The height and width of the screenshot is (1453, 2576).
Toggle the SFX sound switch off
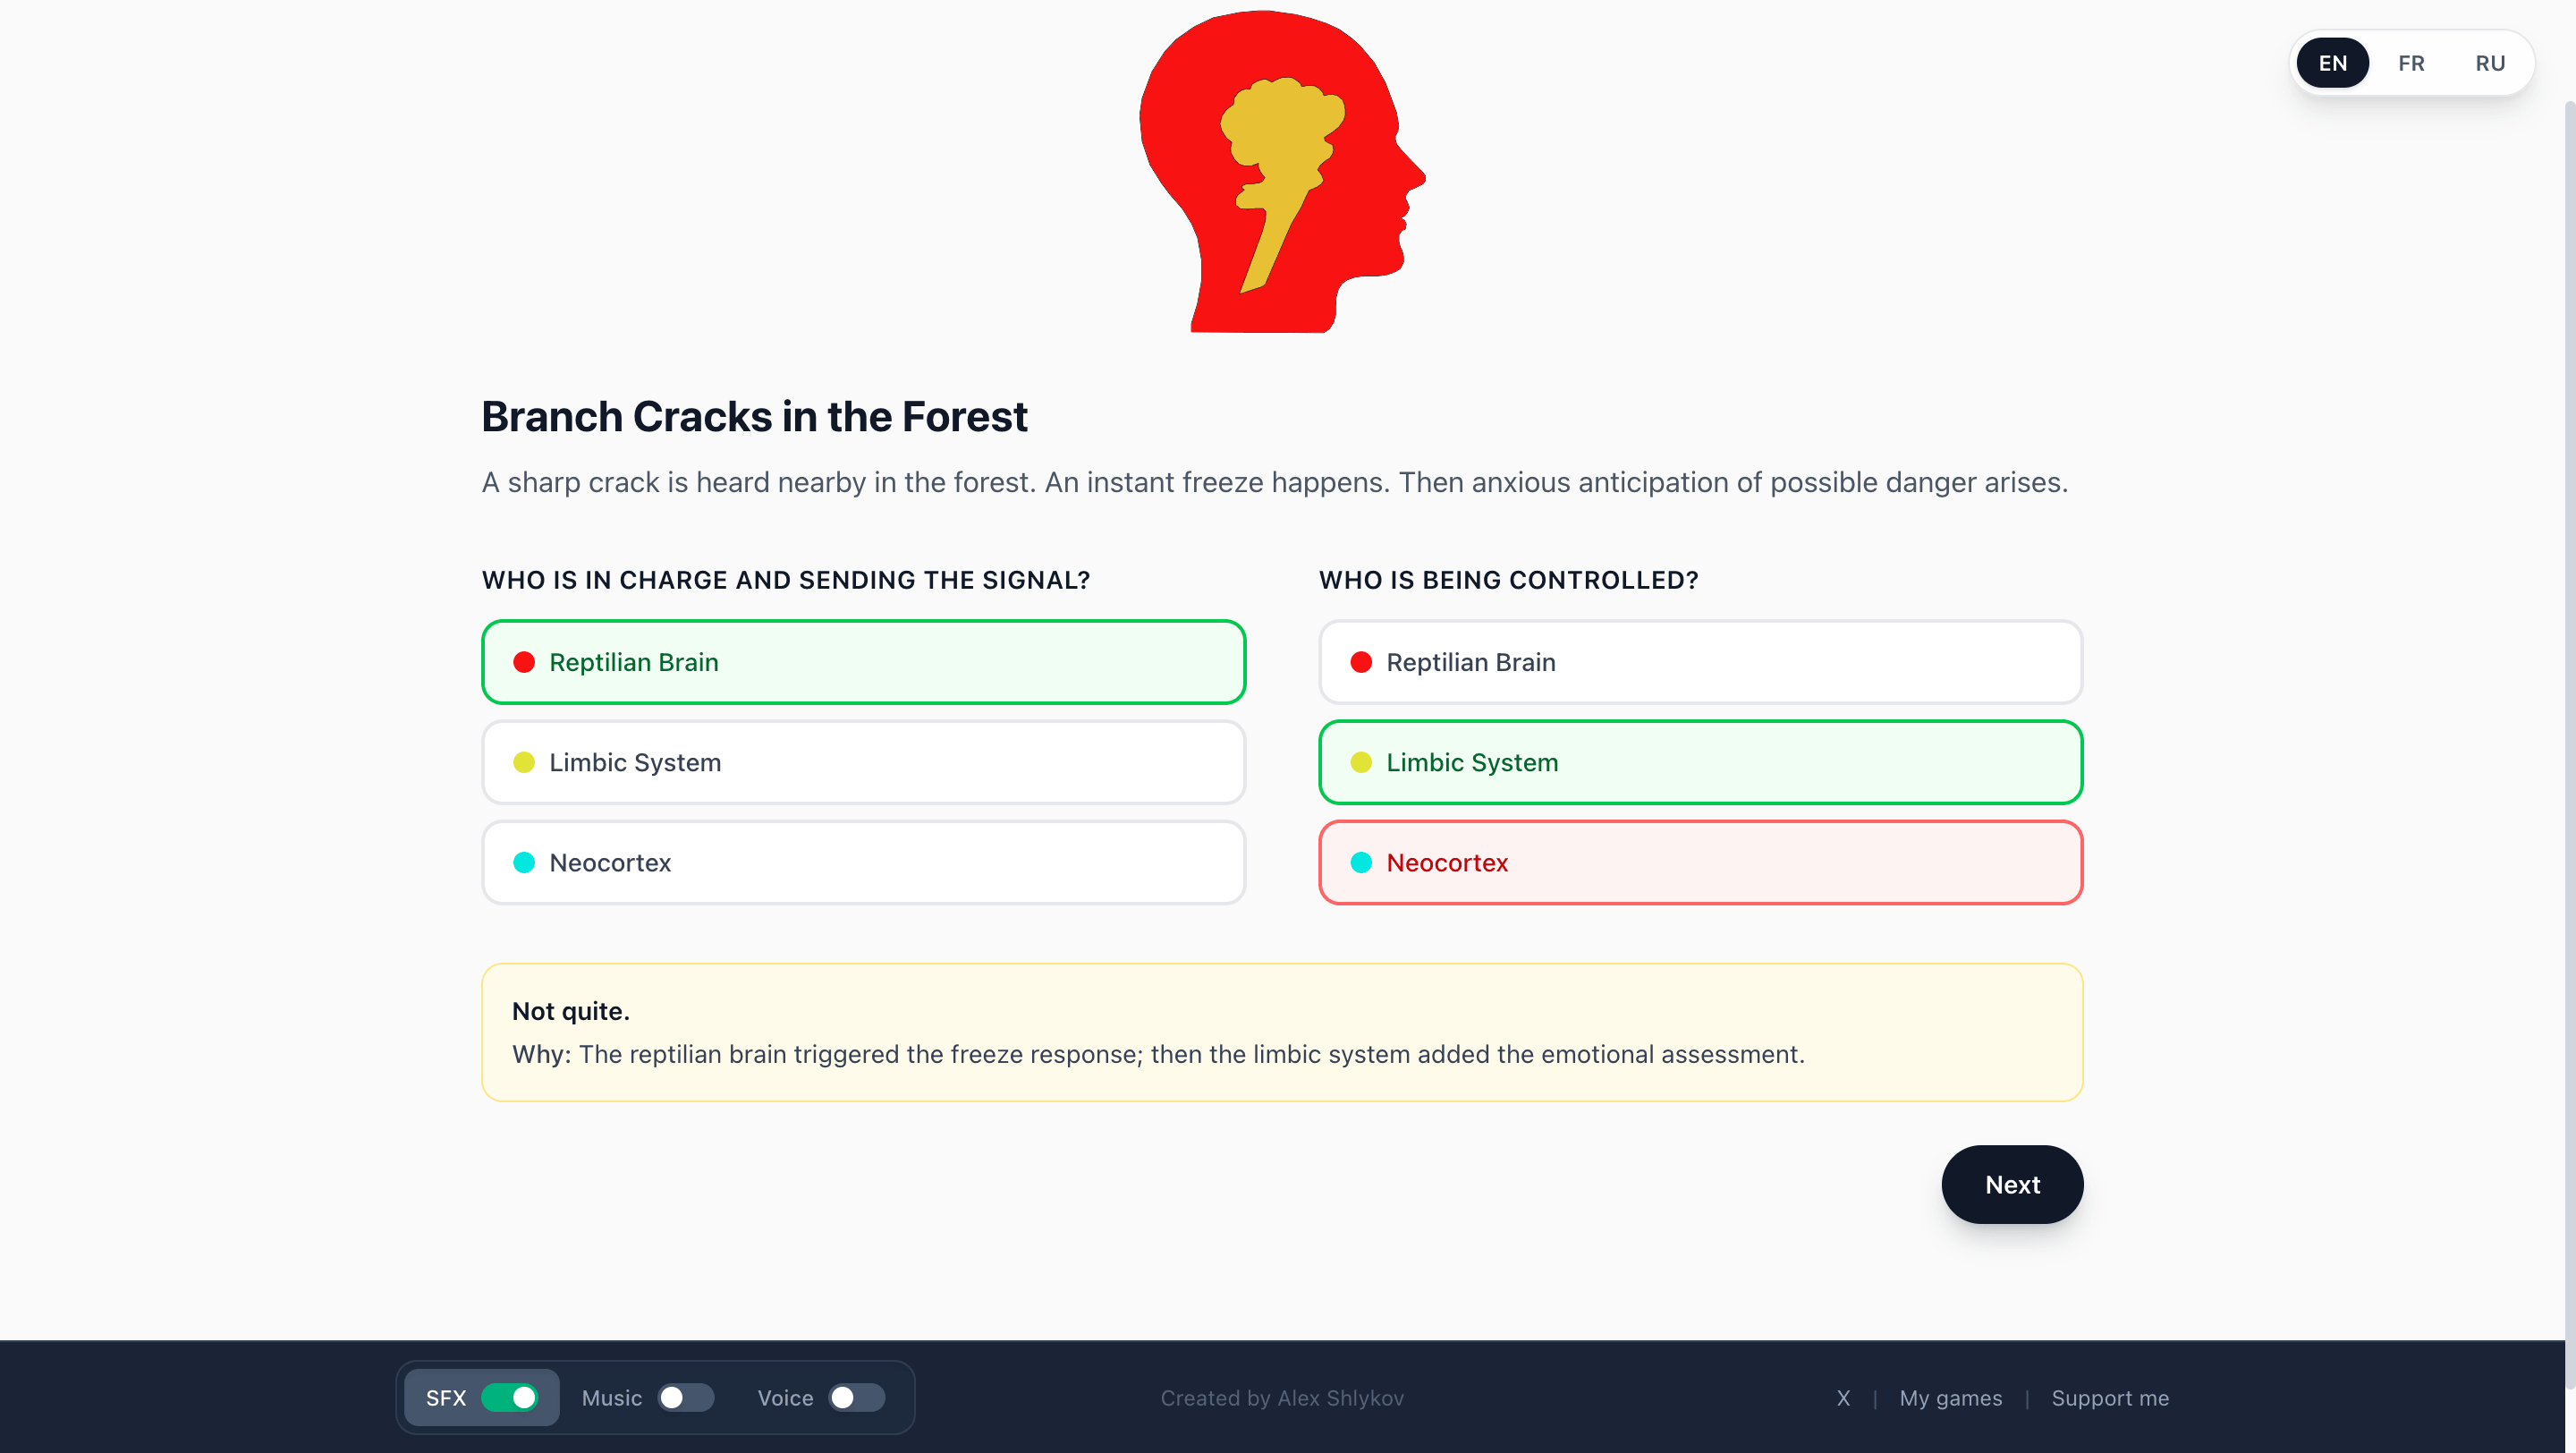[x=509, y=1397]
